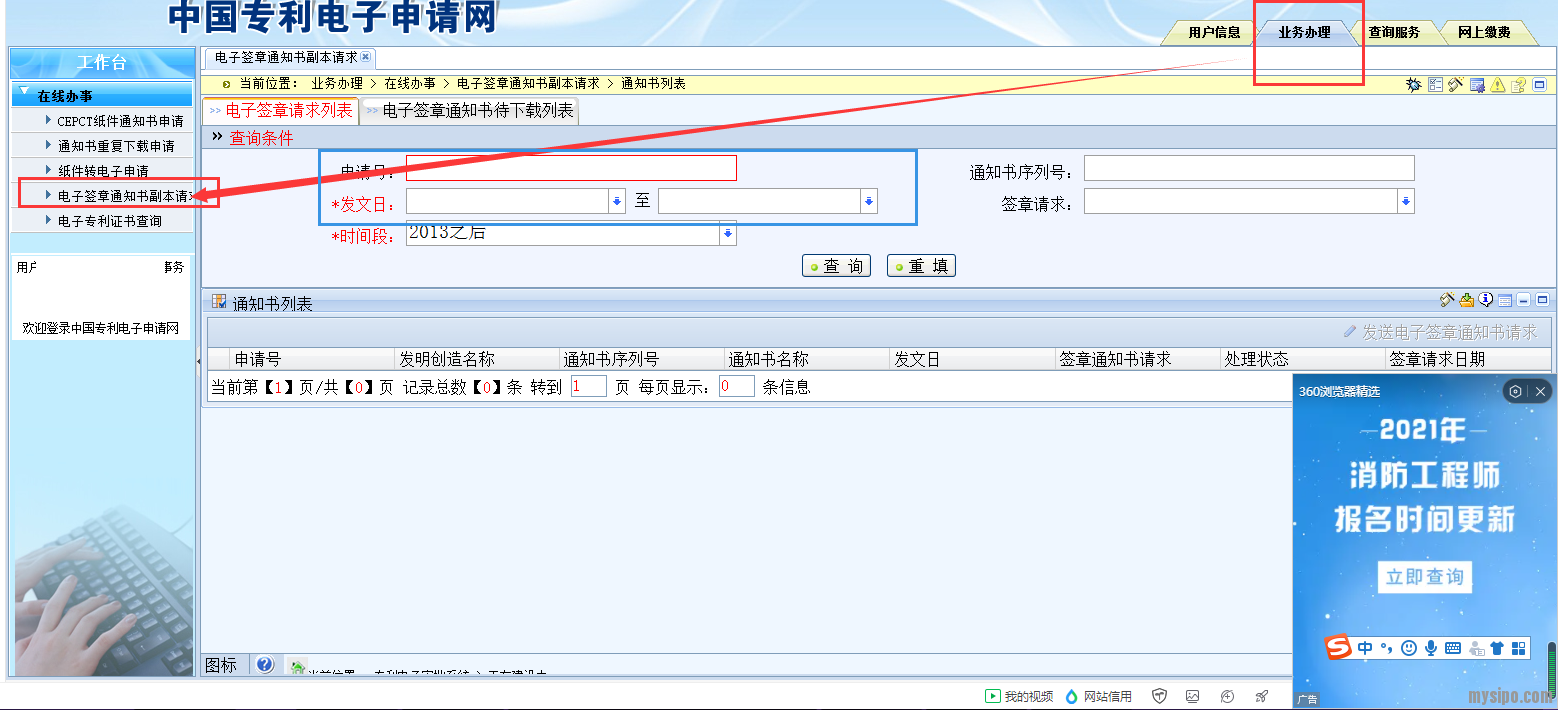This screenshot has width=1558, height=710.
Task: Click the rocket accelerator icon in status bar
Action: [1262, 696]
